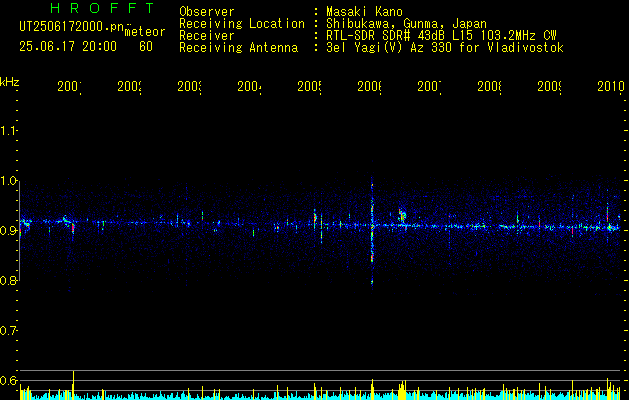Click the 2002 time axis label

[x=130, y=87]
